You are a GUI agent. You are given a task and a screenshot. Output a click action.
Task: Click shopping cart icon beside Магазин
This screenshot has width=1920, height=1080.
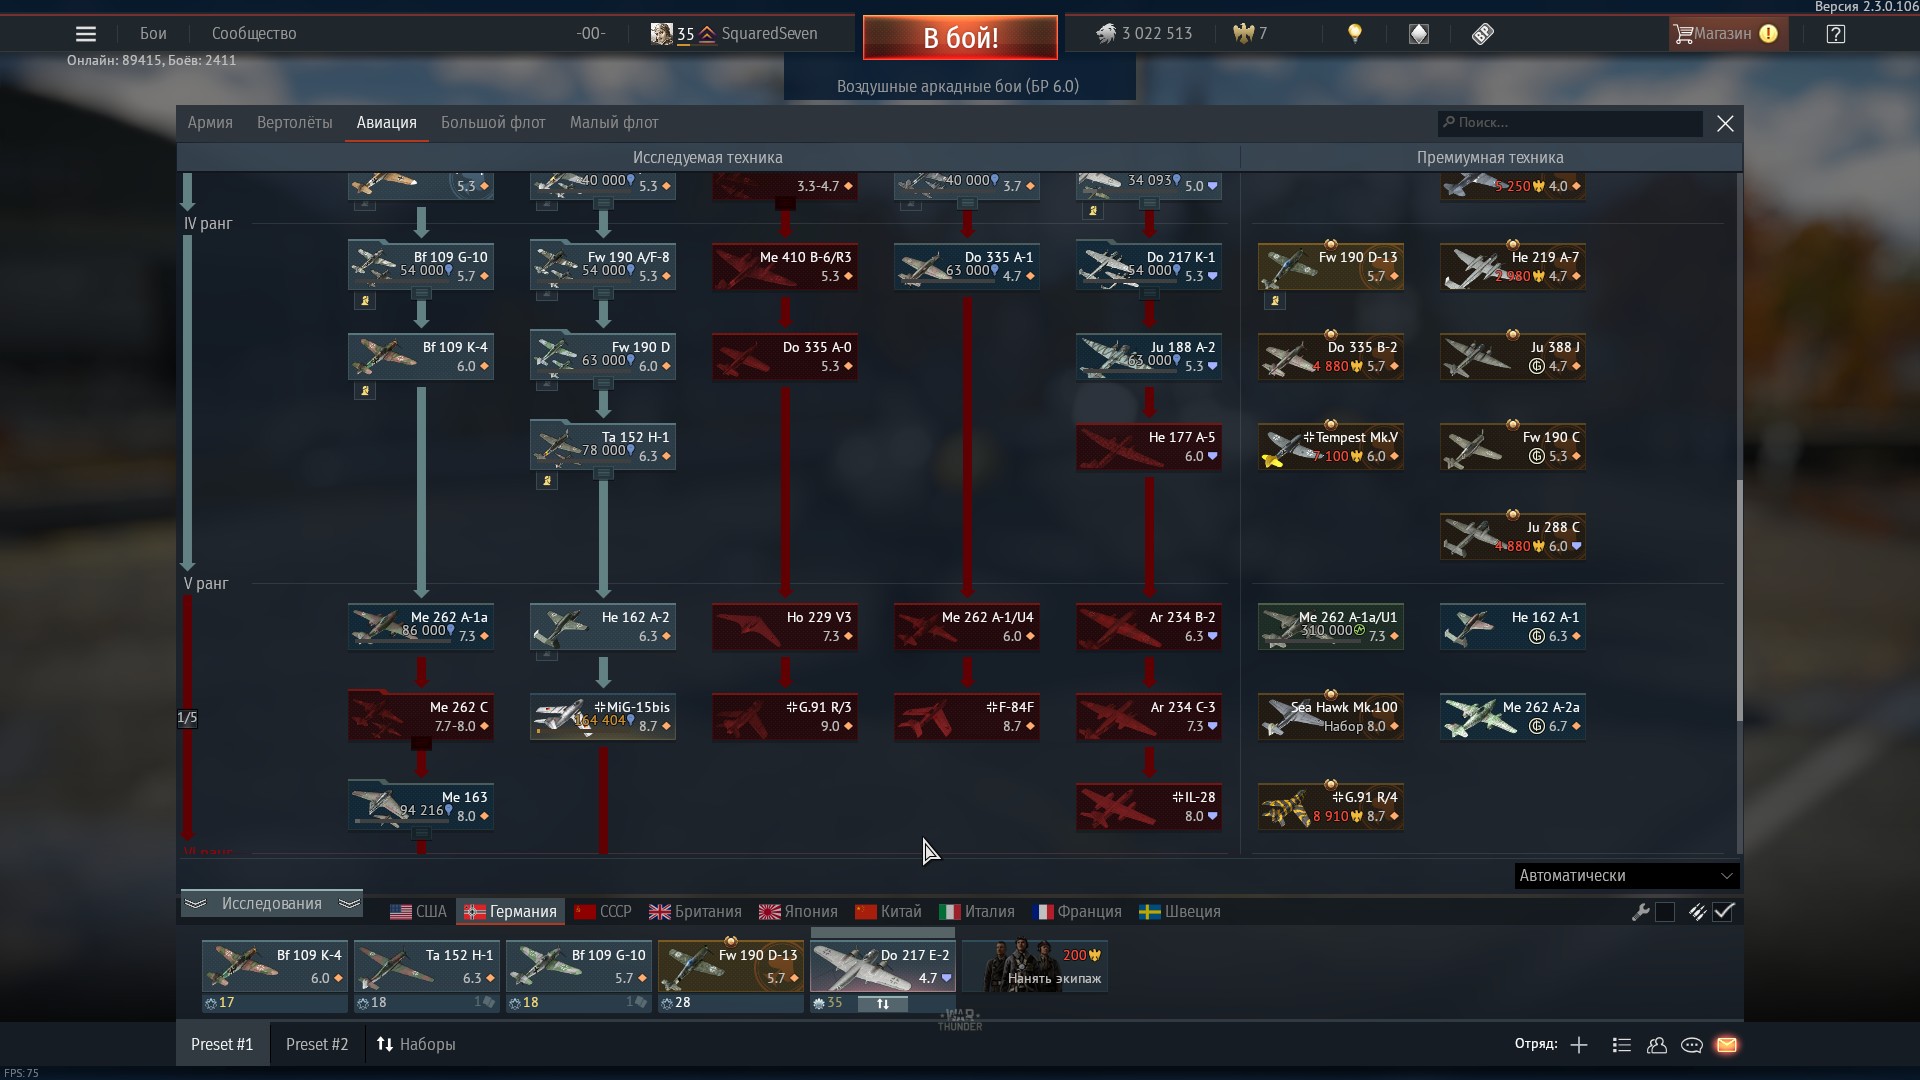[x=1683, y=34]
